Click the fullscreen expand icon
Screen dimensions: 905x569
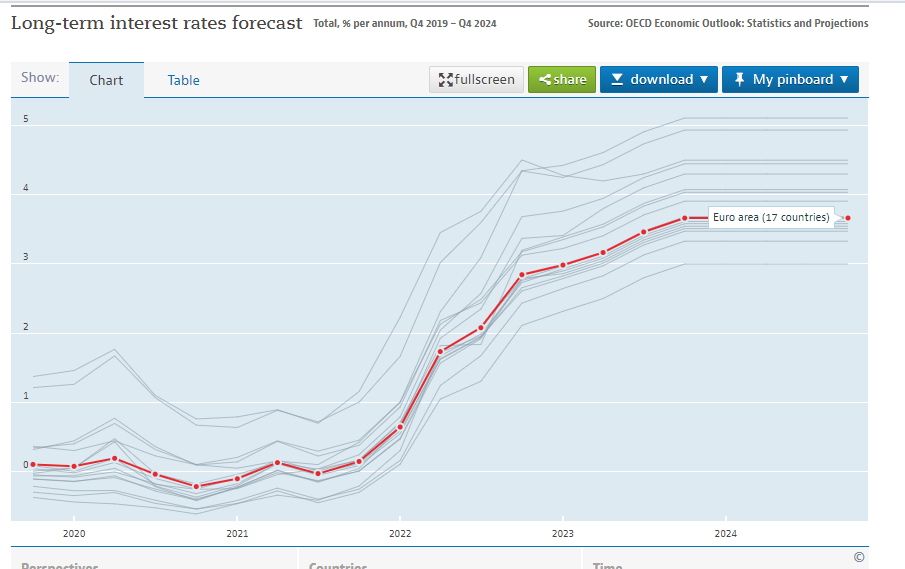tap(446, 80)
